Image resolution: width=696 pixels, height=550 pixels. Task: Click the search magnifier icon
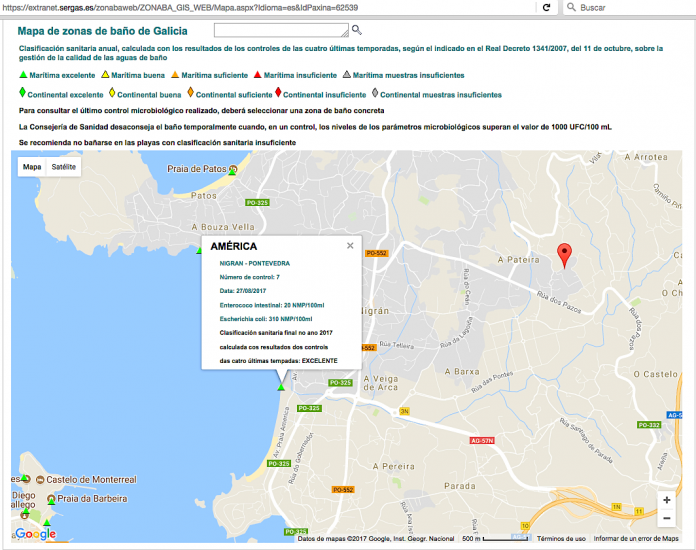tap(357, 31)
